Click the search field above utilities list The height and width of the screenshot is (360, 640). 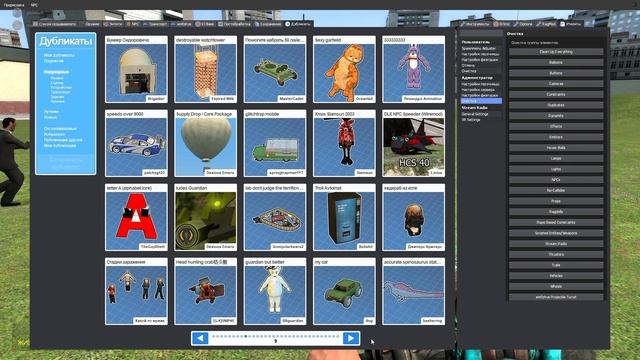tap(481, 33)
